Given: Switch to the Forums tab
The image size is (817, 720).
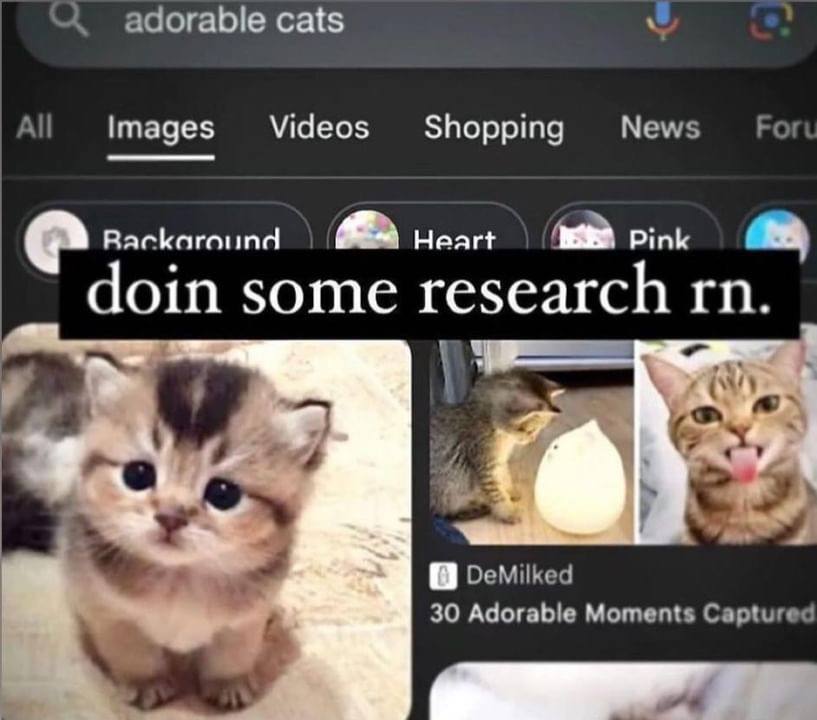Looking at the screenshot, I should (x=786, y=127).
